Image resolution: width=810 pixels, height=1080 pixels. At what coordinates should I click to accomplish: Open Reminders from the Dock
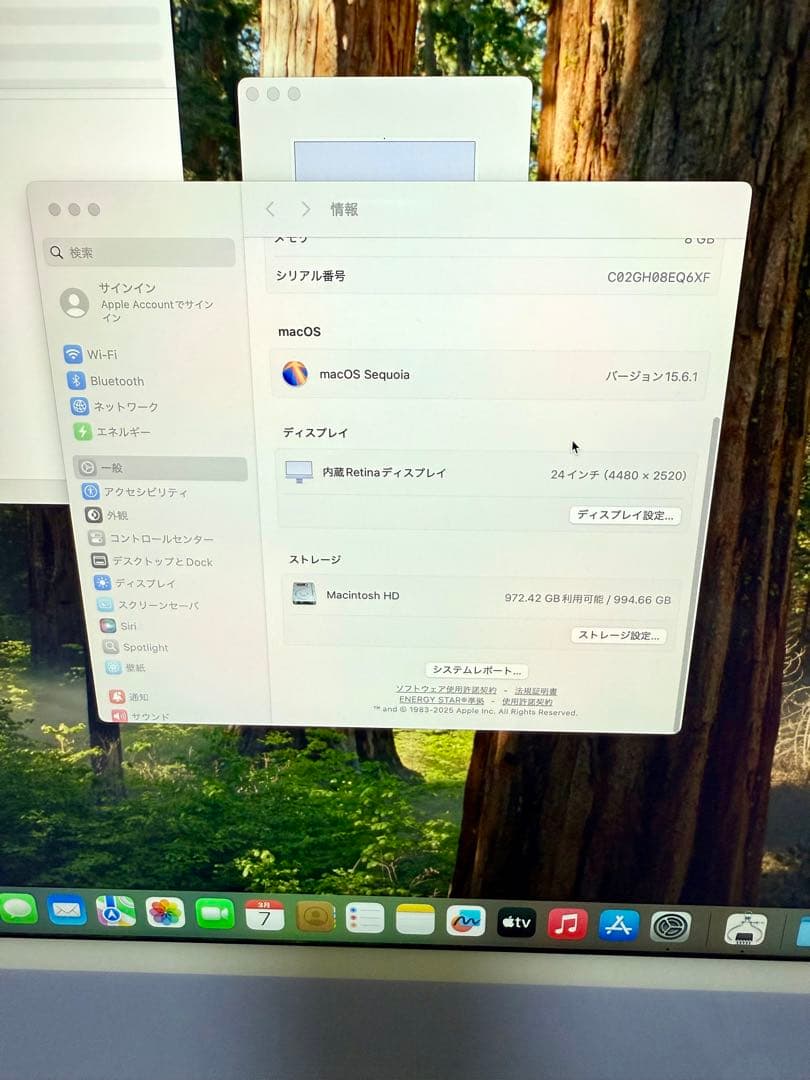pos(365,918)
